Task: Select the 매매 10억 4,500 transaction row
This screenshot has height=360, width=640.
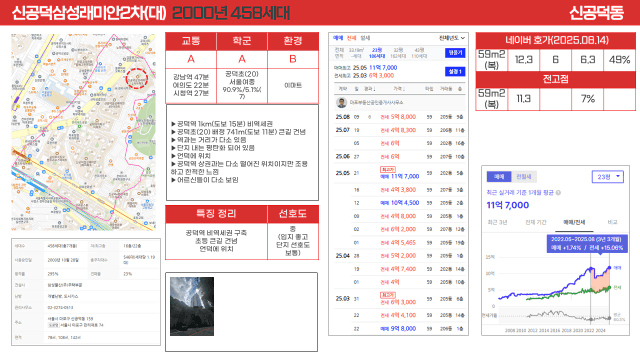Action: [400, 203]
